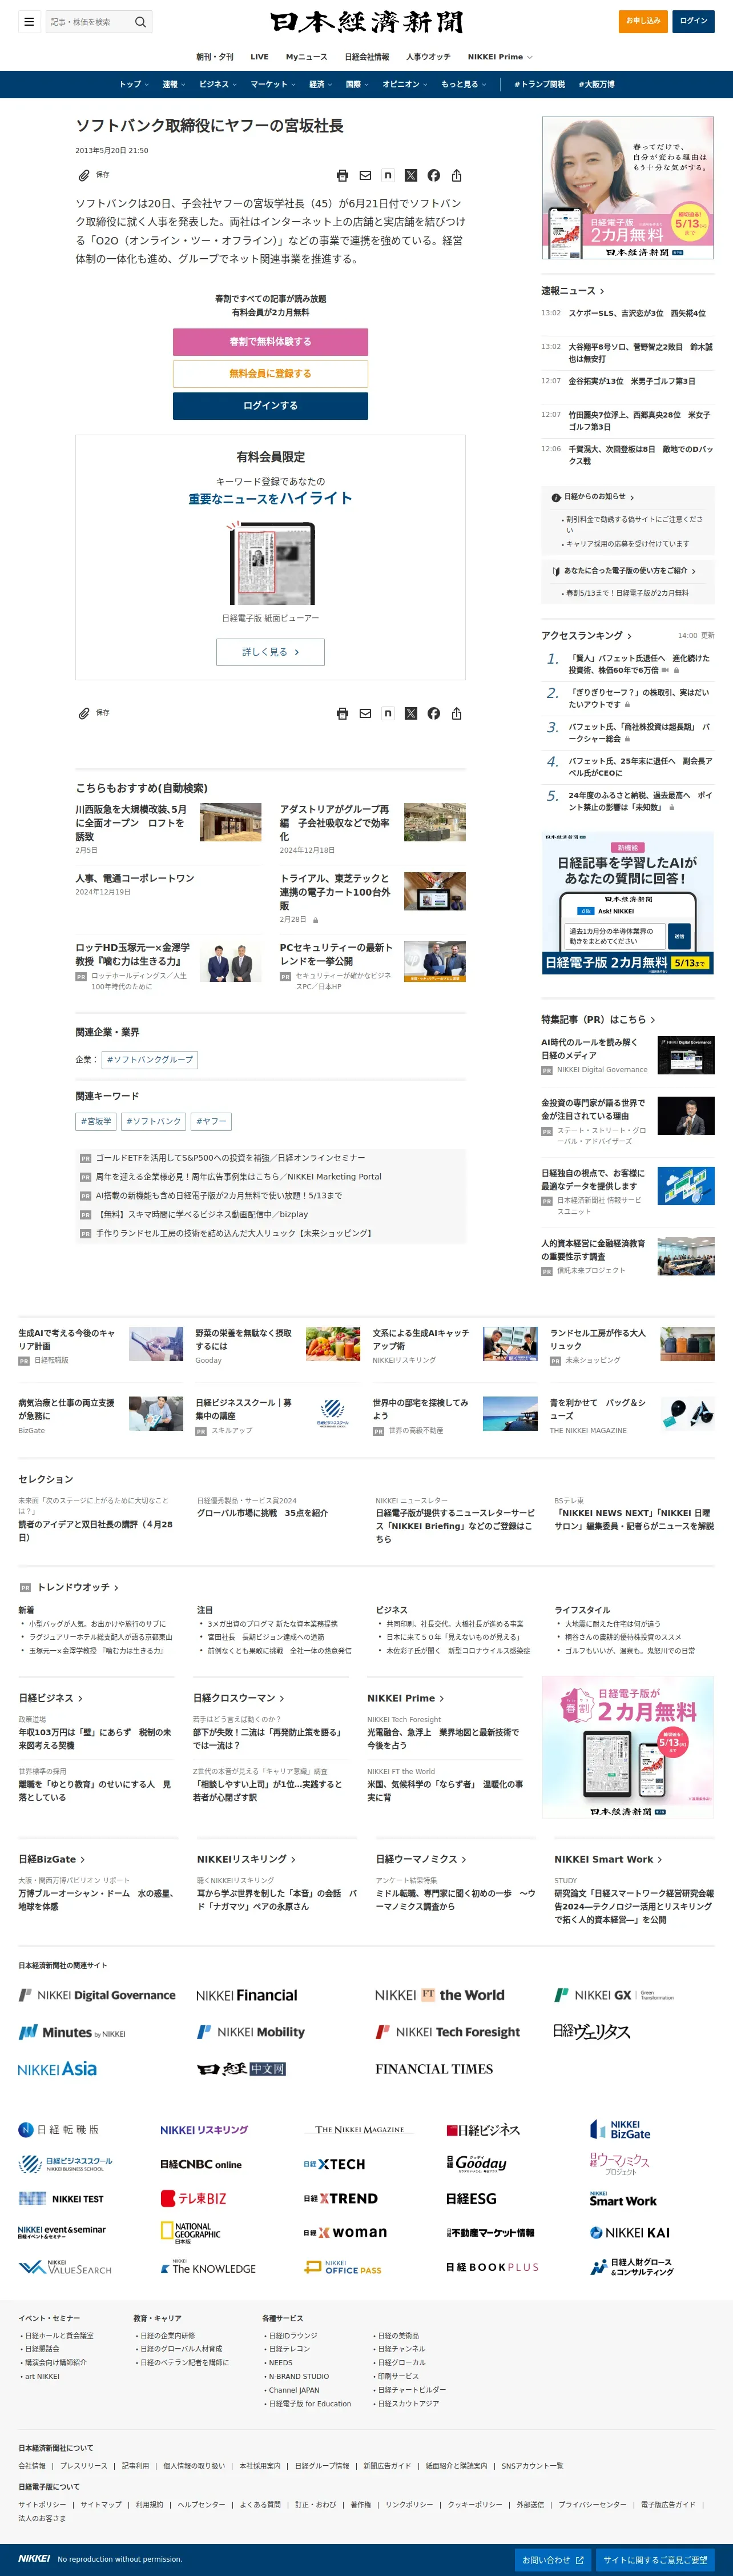Click the note icon below the 有料会員限定 box
The height and width of the screenshot is (2576, 733).
tap(388, 713)
